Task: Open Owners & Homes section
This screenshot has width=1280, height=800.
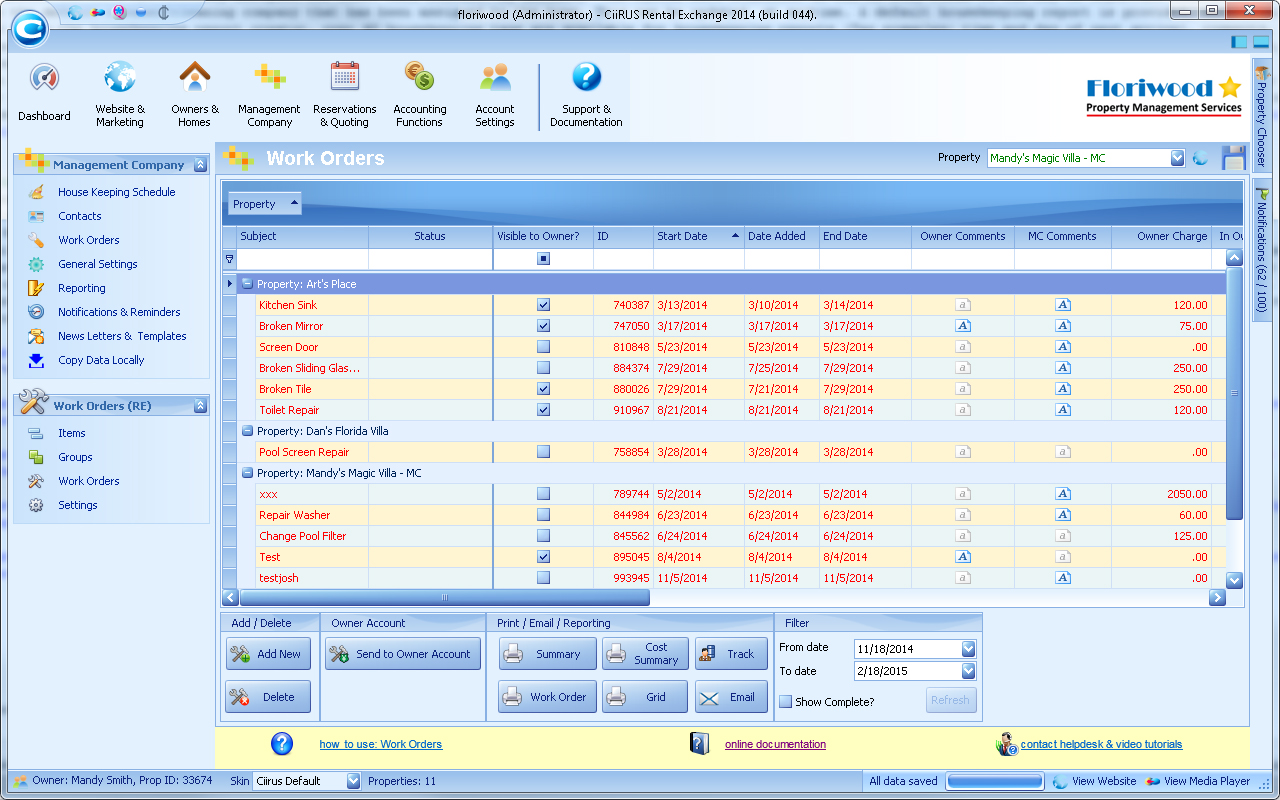Action: 195,93
